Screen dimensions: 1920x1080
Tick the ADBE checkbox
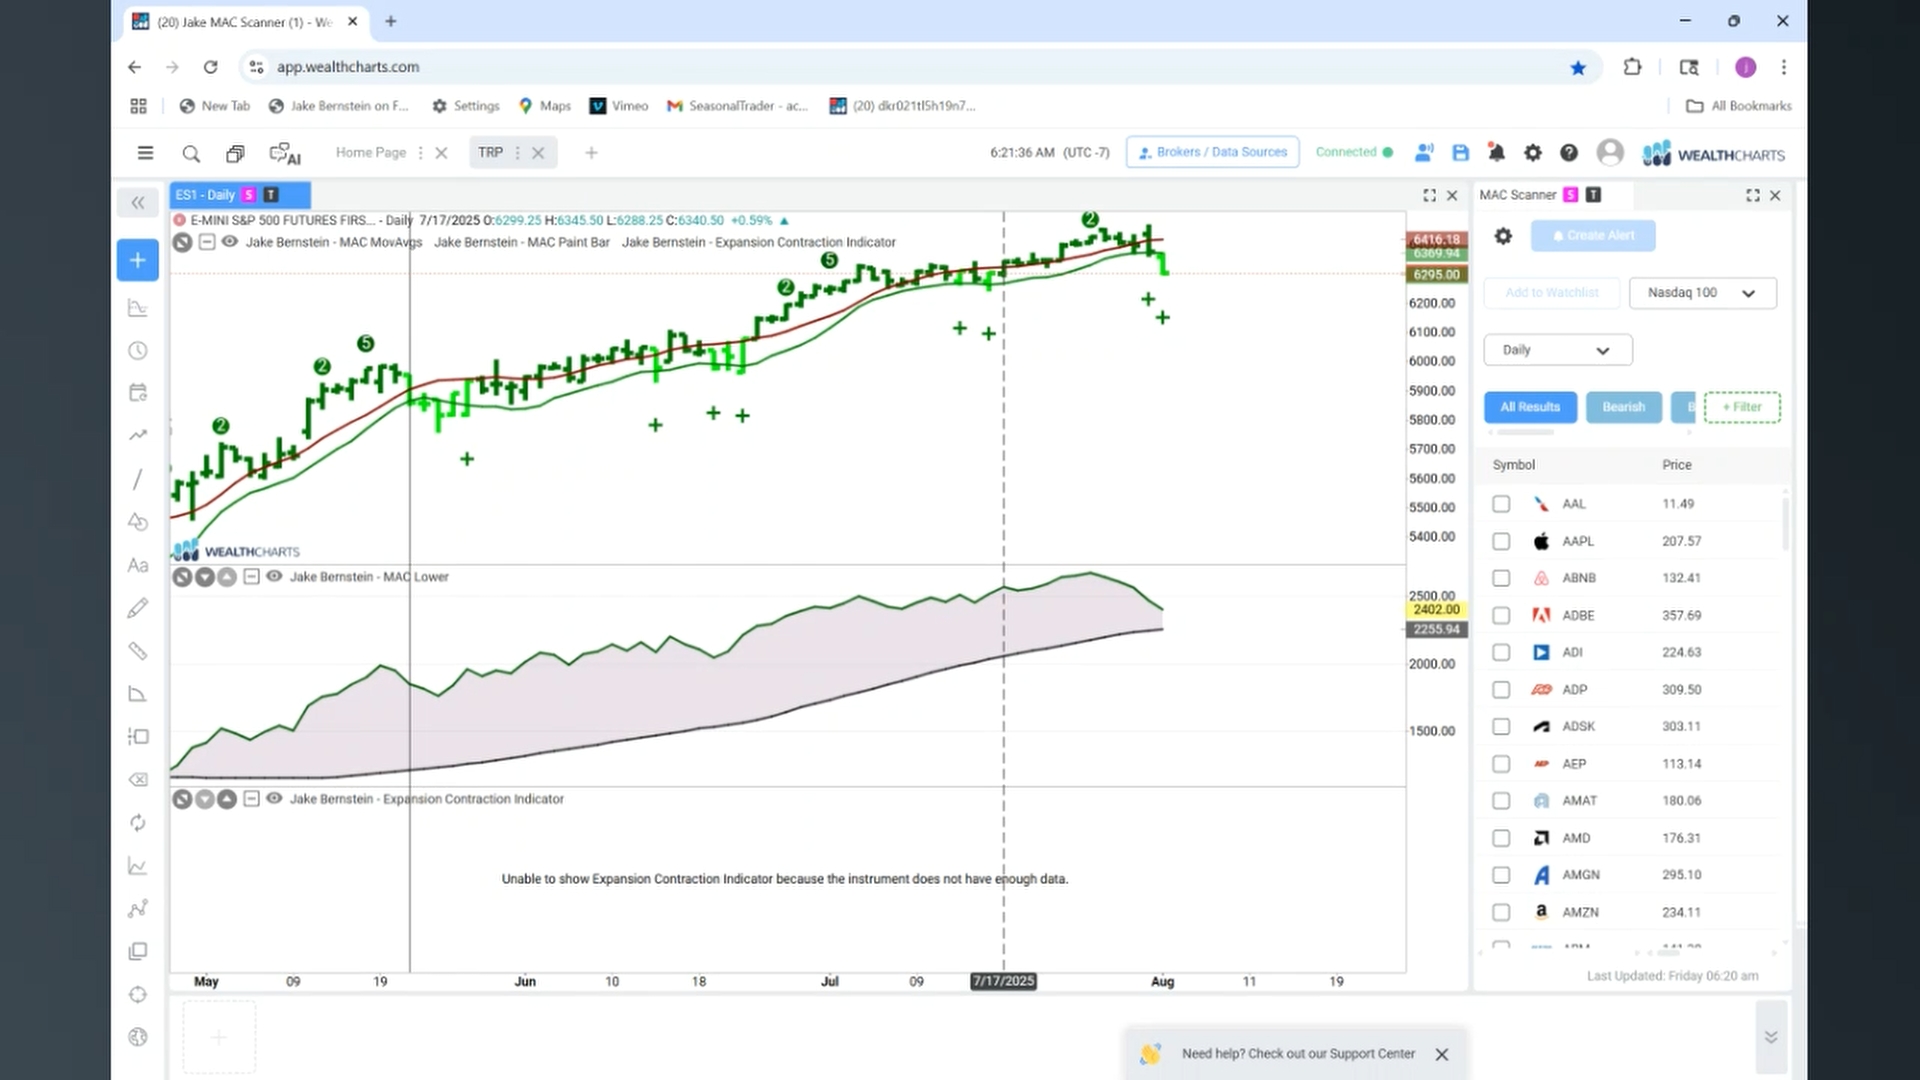tap(1501, 615)
